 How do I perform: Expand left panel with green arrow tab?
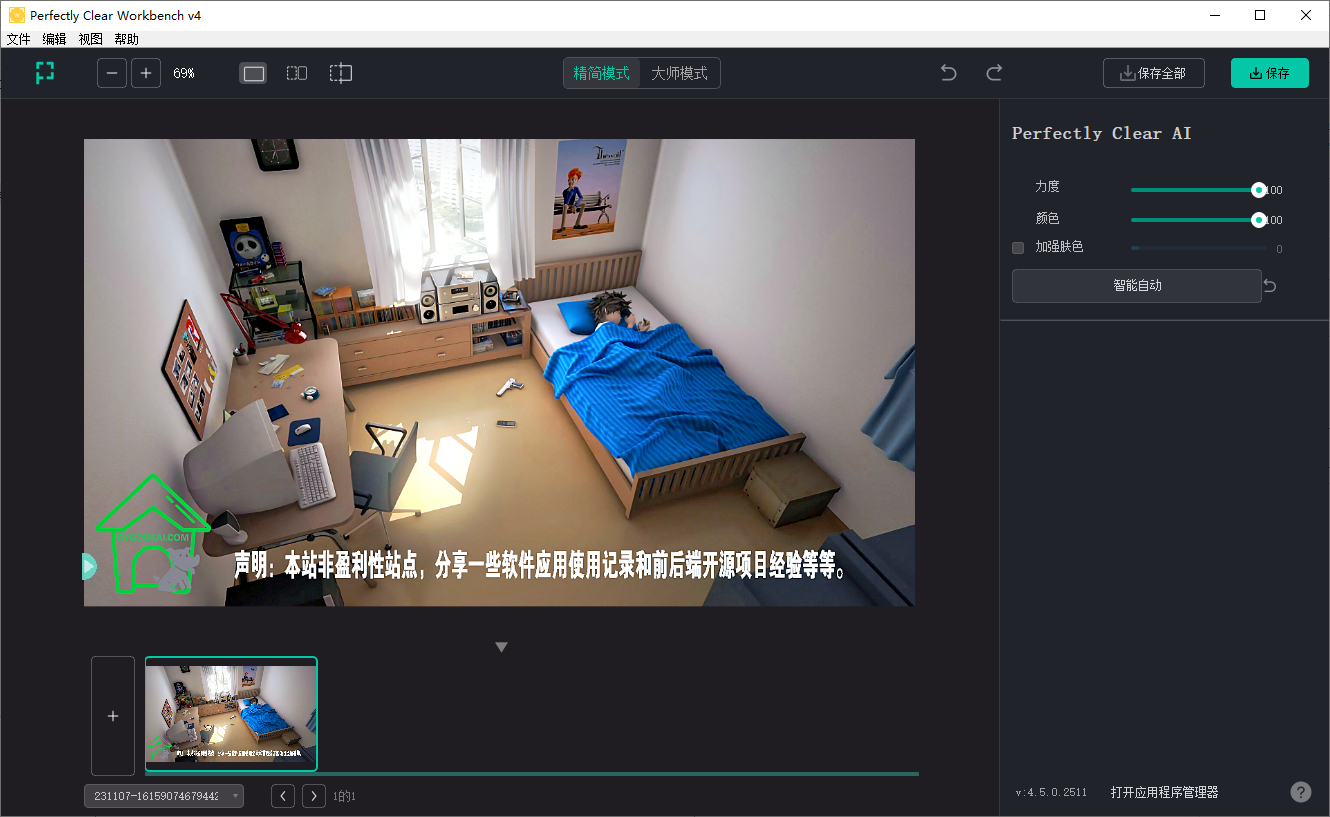tap(88, 566)
